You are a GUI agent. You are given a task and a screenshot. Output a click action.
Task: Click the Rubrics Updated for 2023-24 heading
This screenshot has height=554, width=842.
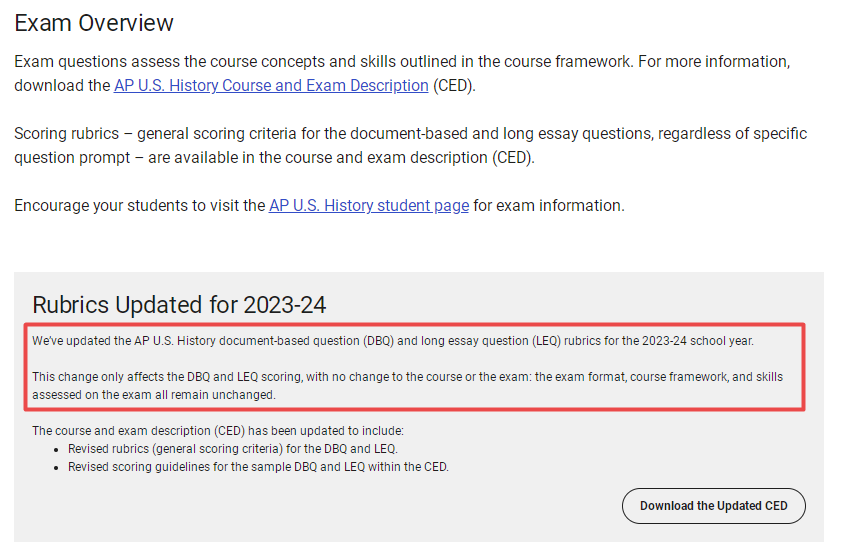point(179,305)
